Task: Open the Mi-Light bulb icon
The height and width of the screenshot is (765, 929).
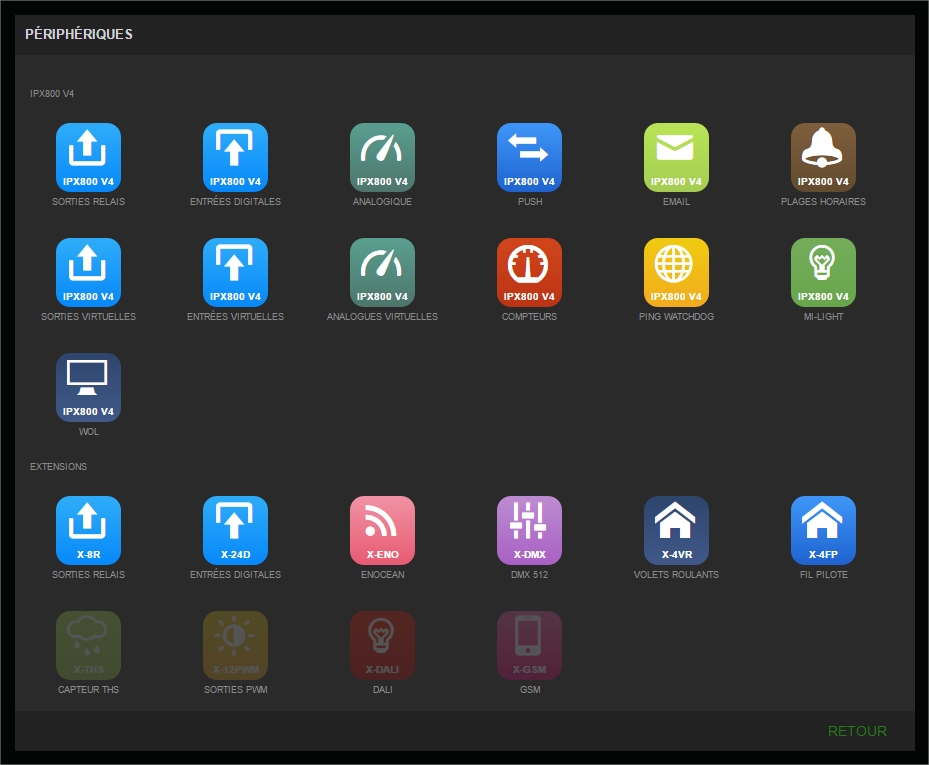Action: coord(823,272)
